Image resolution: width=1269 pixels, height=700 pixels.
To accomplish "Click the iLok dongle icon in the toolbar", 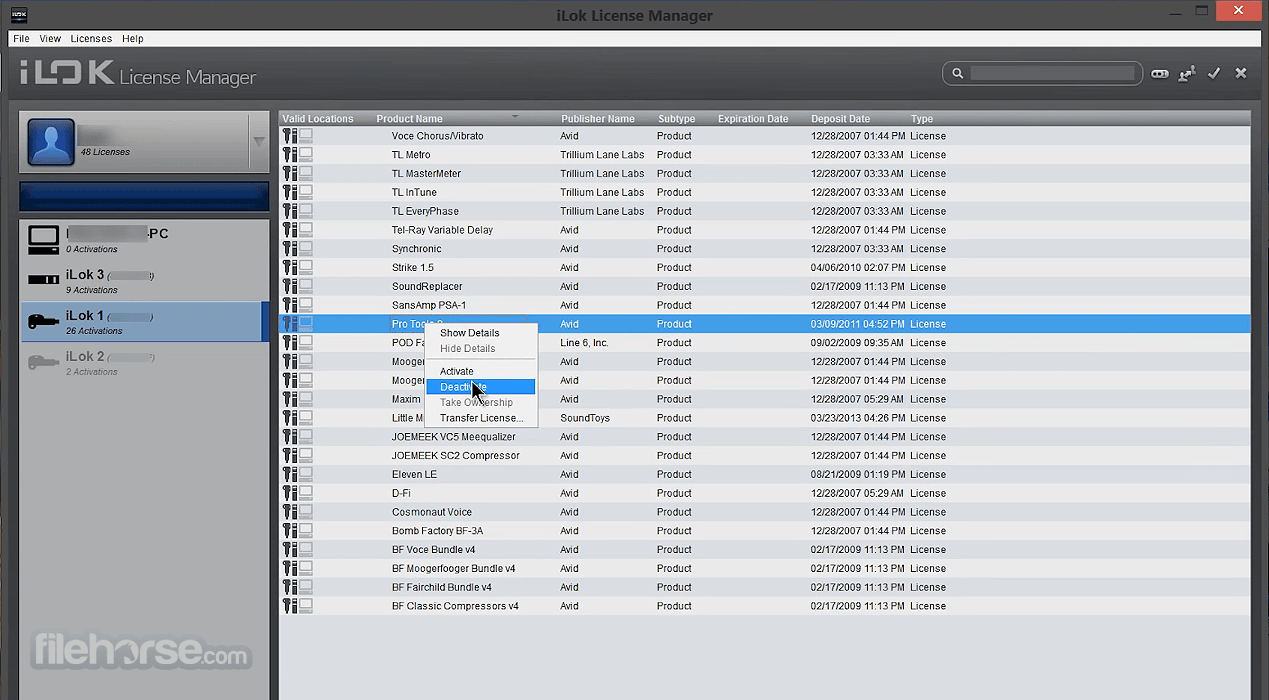I will point(1159,73).
